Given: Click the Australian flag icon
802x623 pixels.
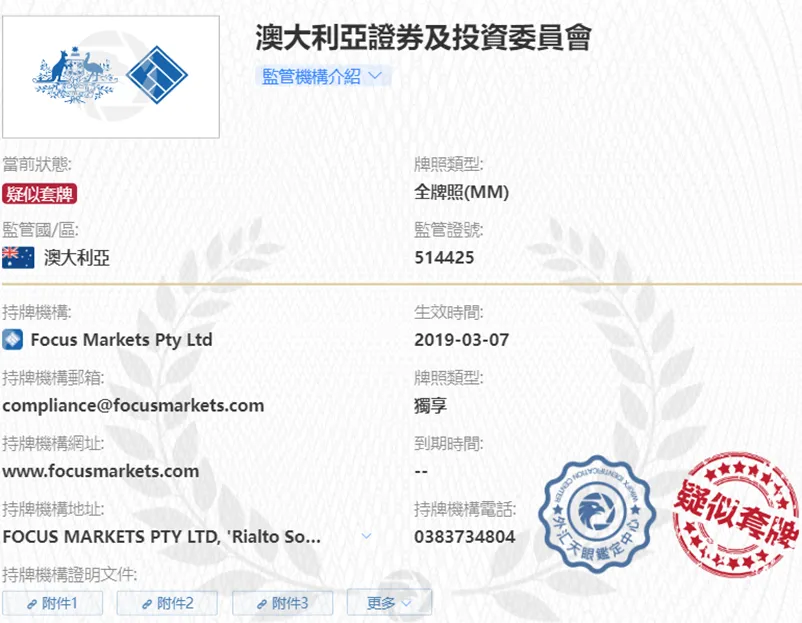Looking at the screenshot, I should click(x=18, y=257).
